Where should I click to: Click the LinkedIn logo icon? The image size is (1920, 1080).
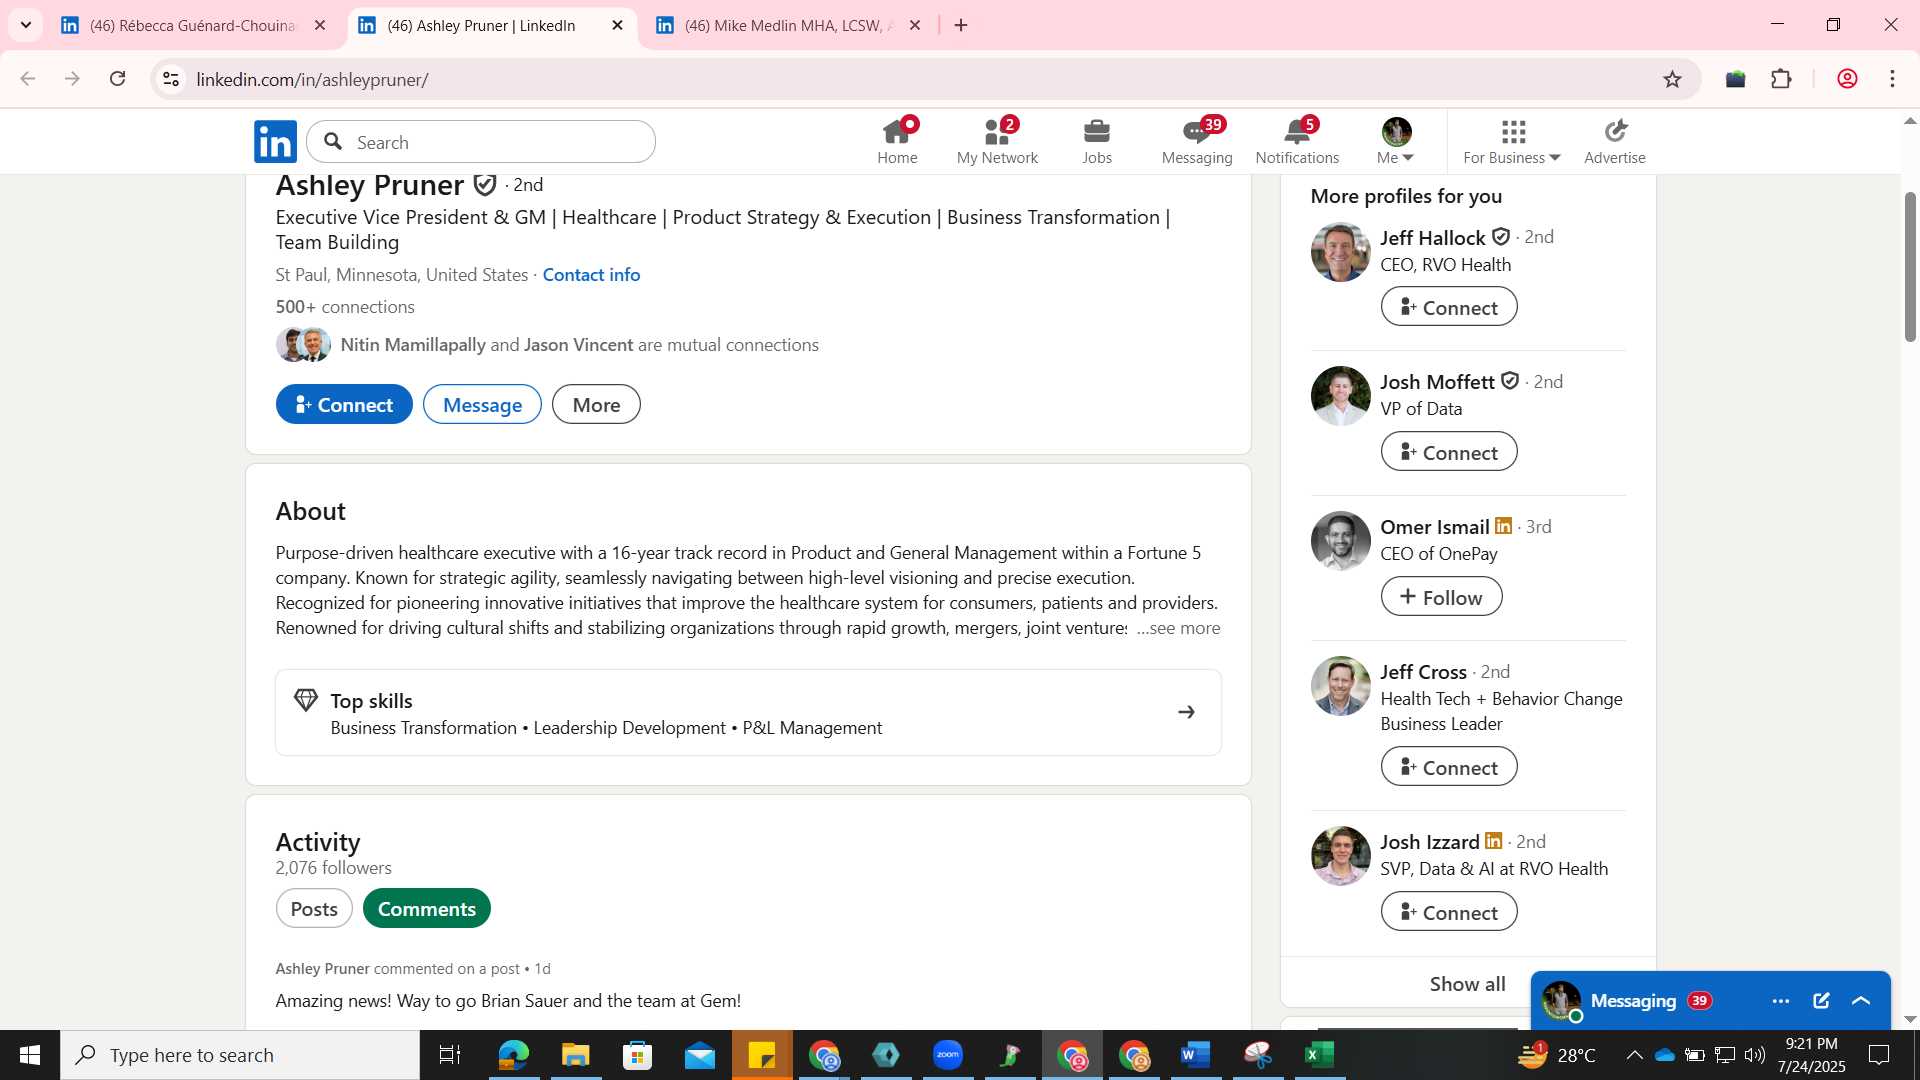(x=275, y=142)
